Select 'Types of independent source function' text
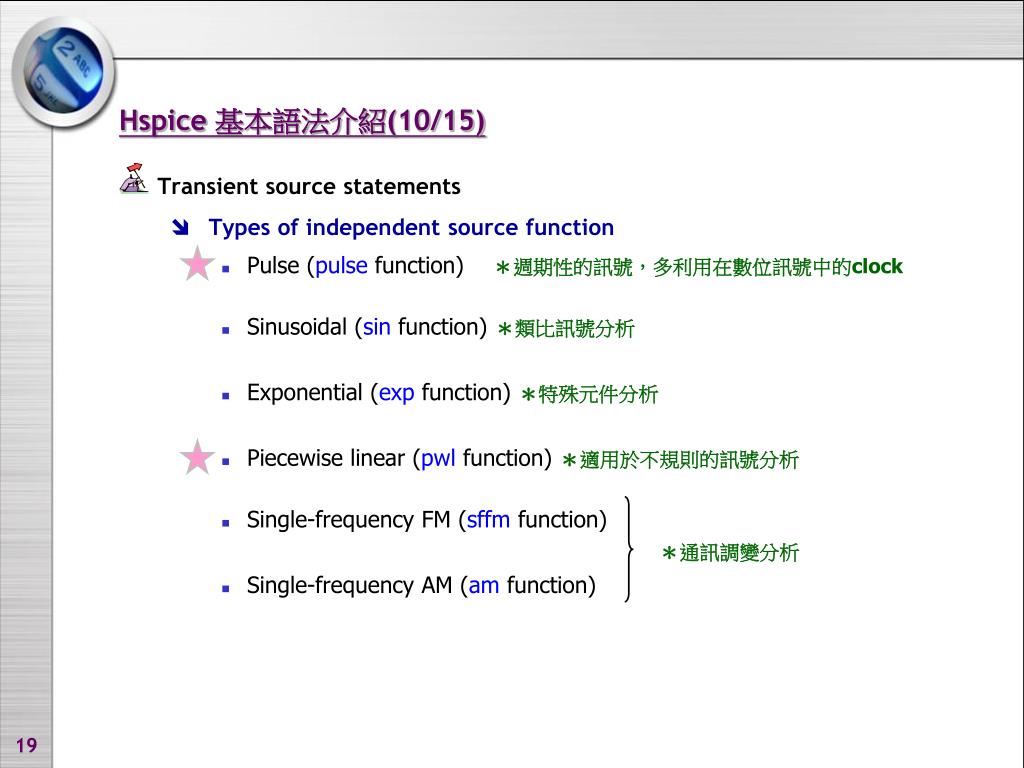The height and width of the screenshot is (768, 1024). [x=411, y=227]
